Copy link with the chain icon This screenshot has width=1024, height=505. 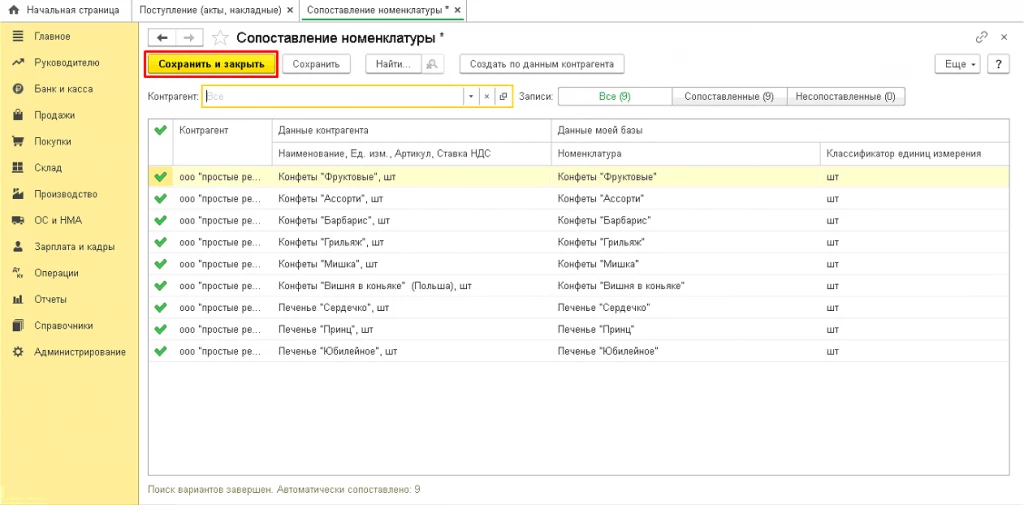981,38
